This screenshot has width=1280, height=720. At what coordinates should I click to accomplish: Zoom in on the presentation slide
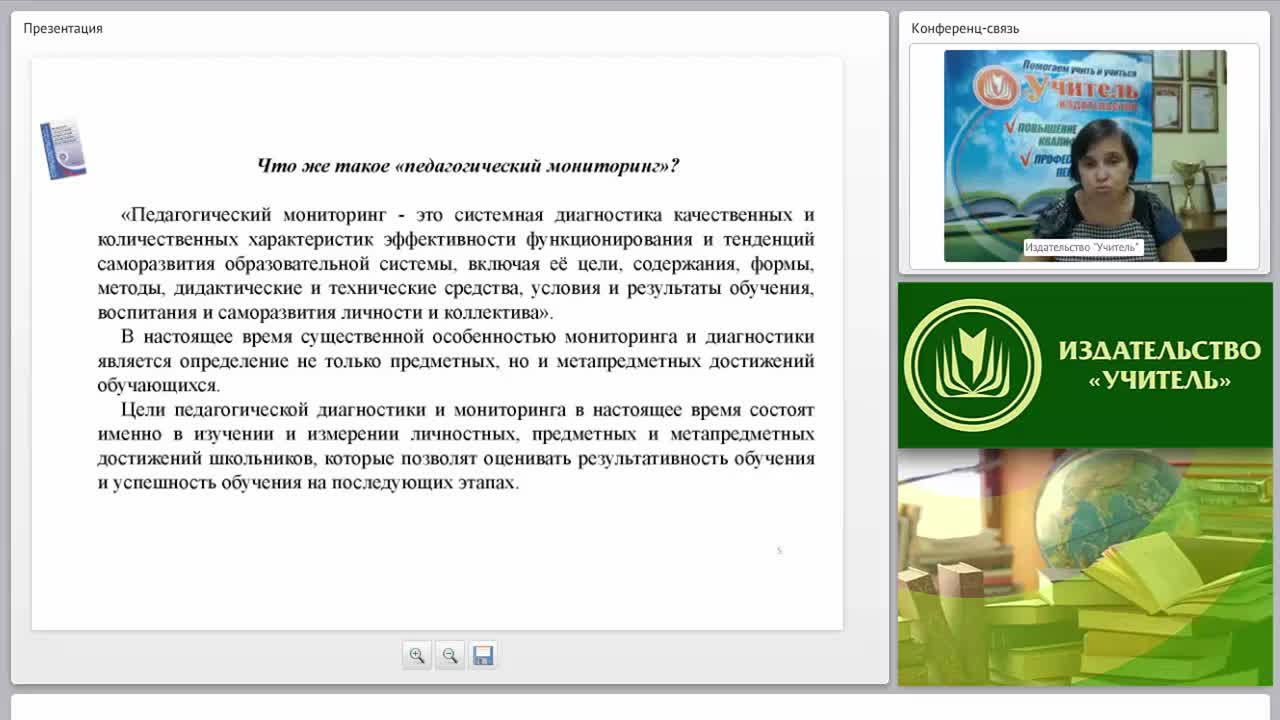point(417,656)
